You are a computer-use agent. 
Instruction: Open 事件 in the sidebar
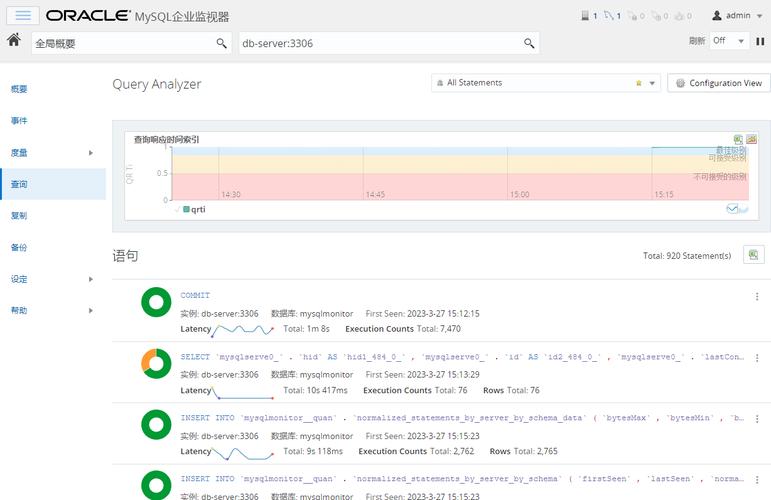click(x=19, y=120)
